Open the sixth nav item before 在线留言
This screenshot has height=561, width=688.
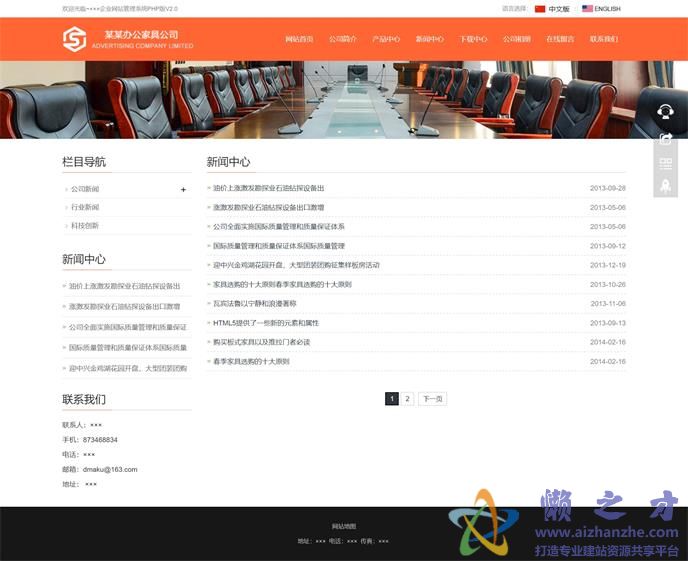pos(516,39)
